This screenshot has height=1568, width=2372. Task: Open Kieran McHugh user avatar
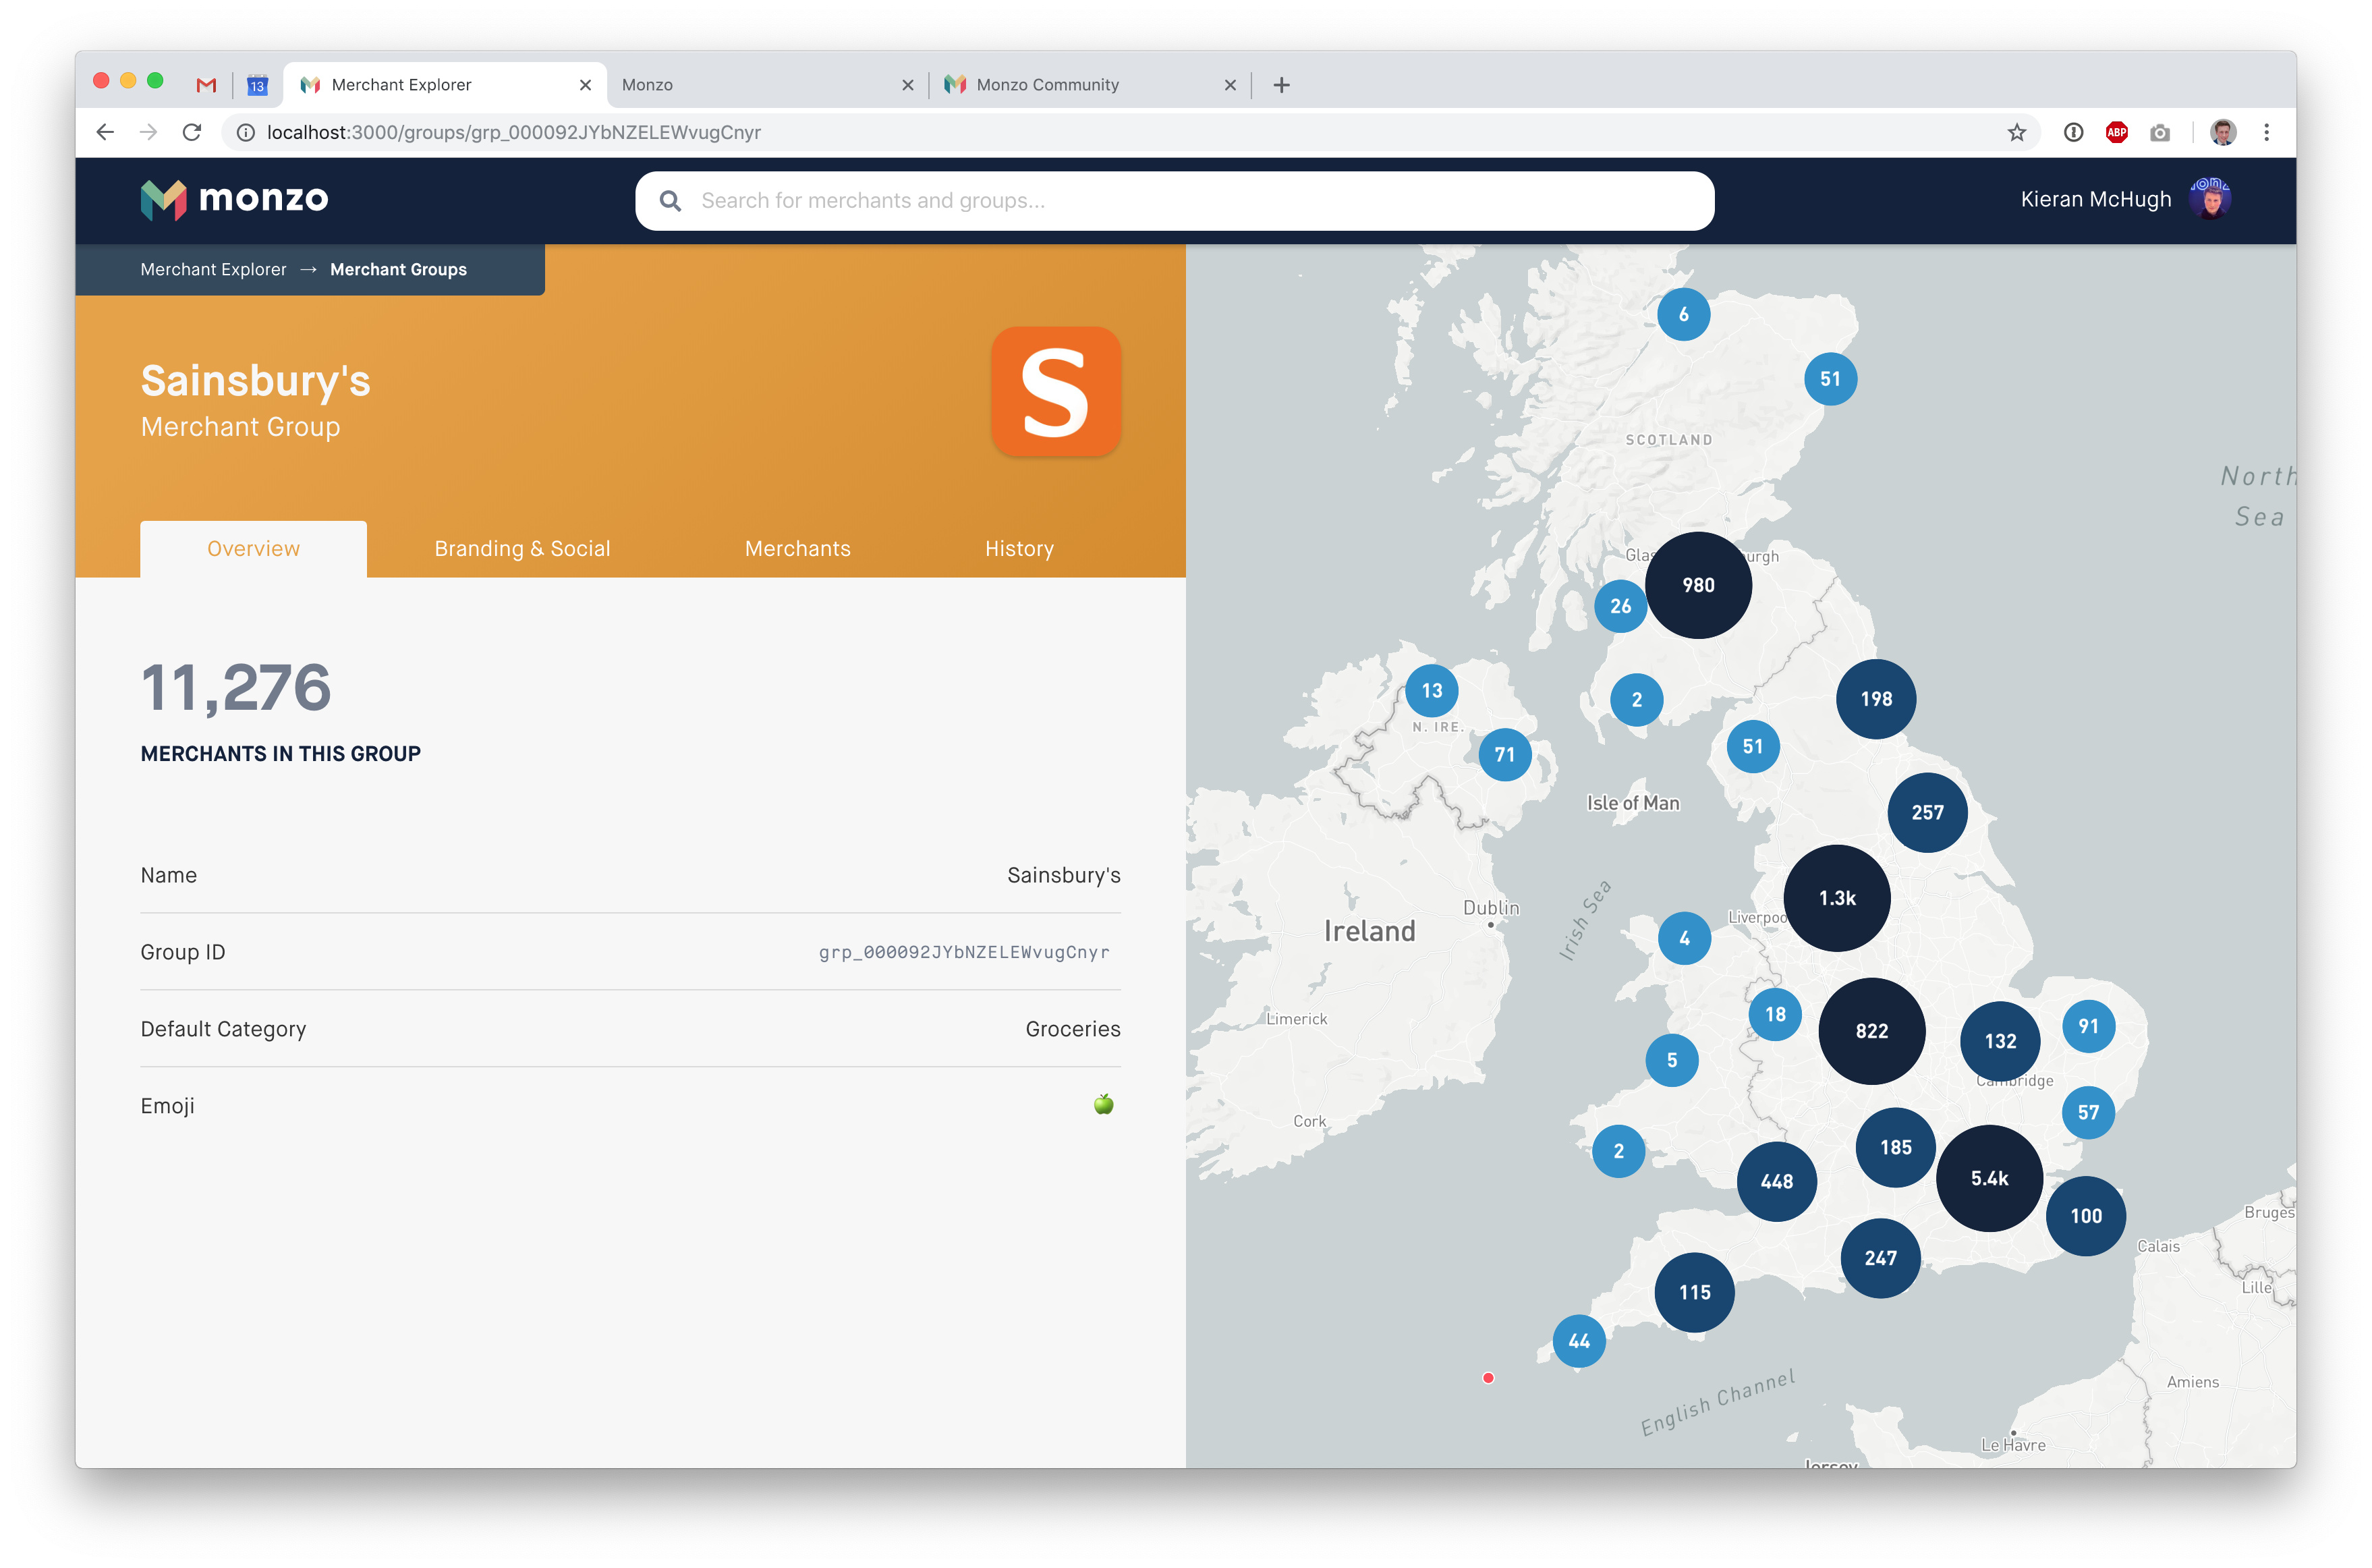(2210, 198)
